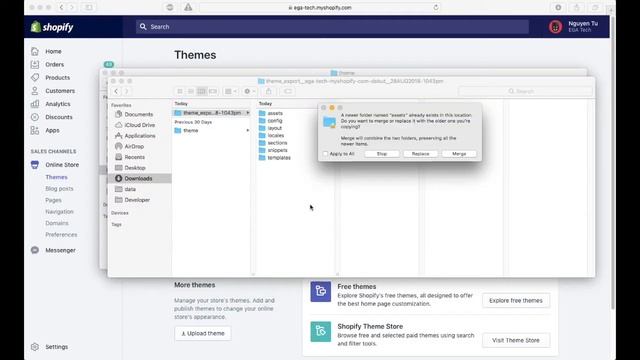Open Navigation under Online Store
Image resolution: width=640 pixels, height=360 pixels.
pyautogui.click(x=59, y=211)
